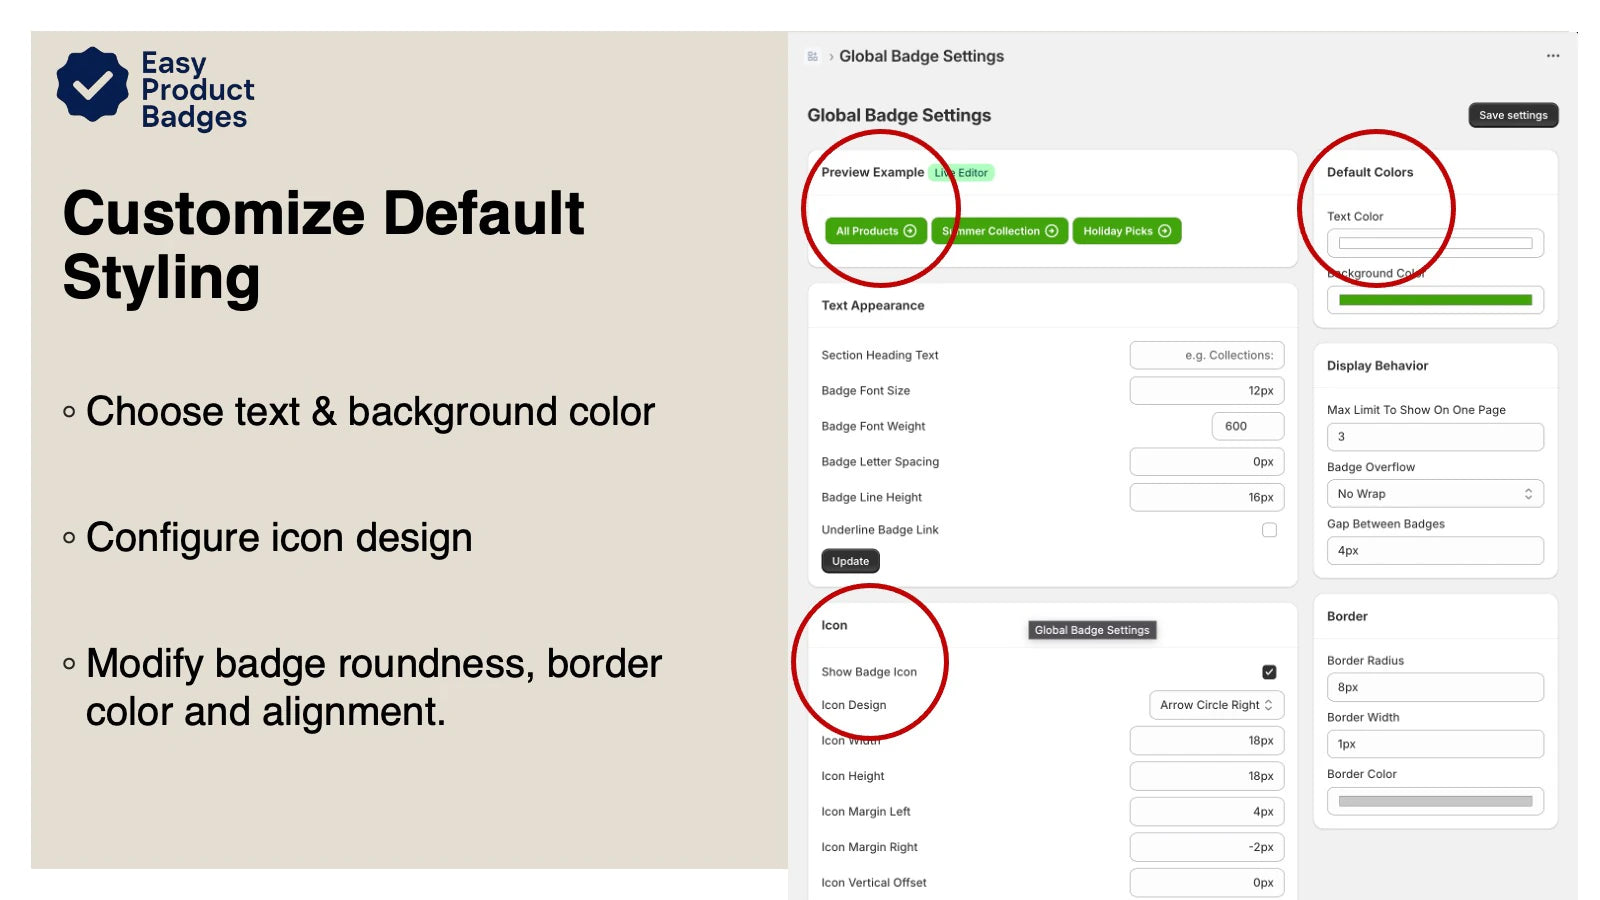This screenshot has height=900, width=1600.
Task: Open the Icon Design dropdown
Action: click(1215, 705)
